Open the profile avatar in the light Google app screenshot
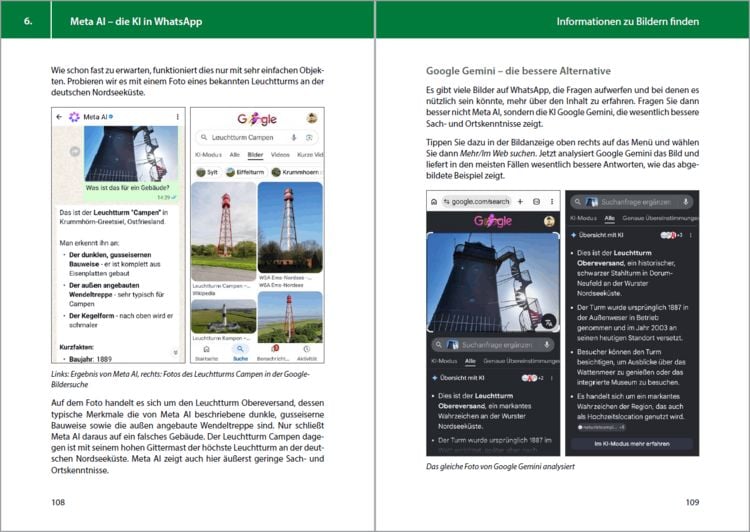 312,118
